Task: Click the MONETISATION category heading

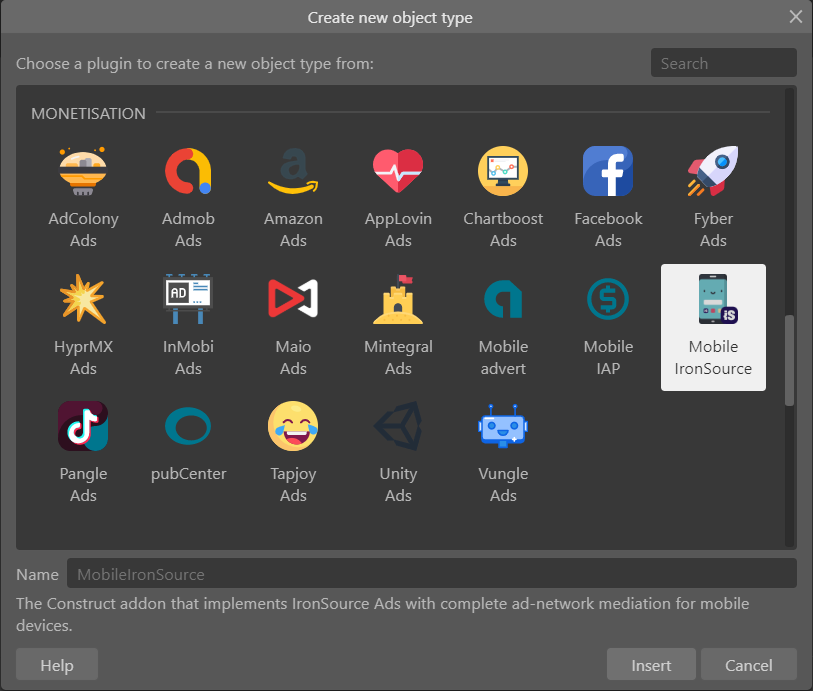Action: coord(88,114)
